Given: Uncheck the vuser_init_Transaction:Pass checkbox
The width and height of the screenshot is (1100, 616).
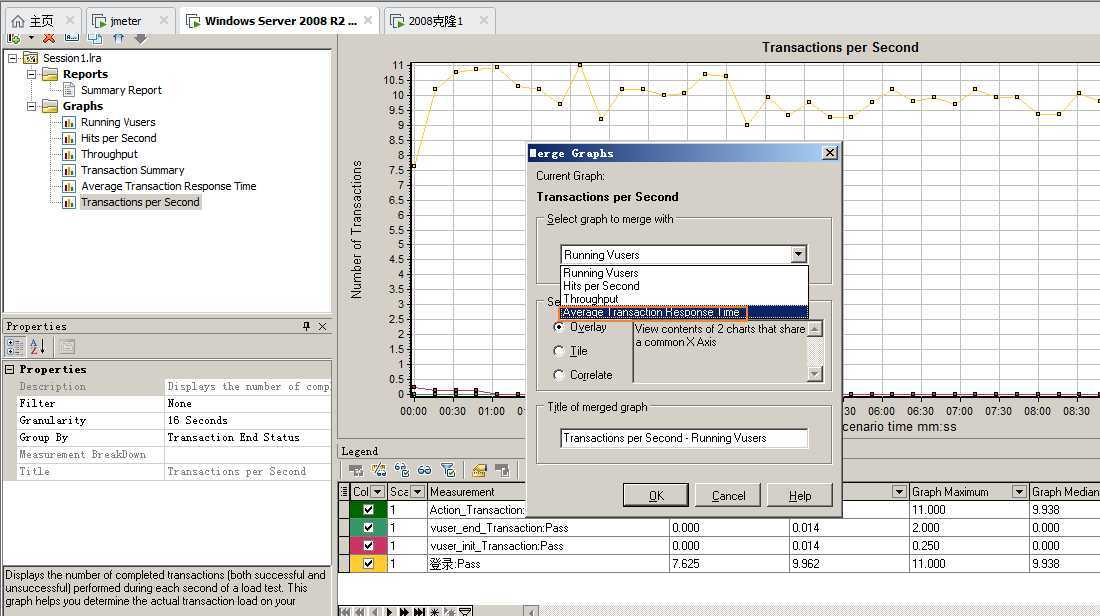Looking at the screenshot, I should coord(368,545).
